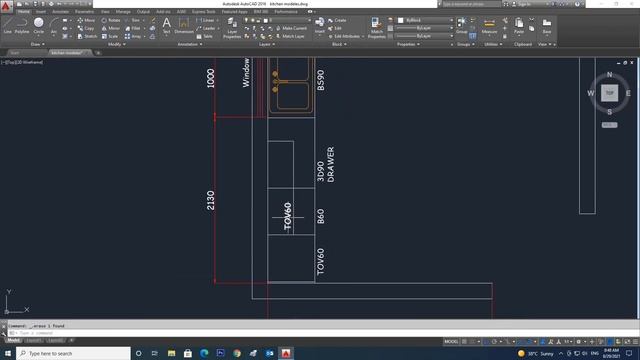Expand the Draw panel

click(38, 44)
